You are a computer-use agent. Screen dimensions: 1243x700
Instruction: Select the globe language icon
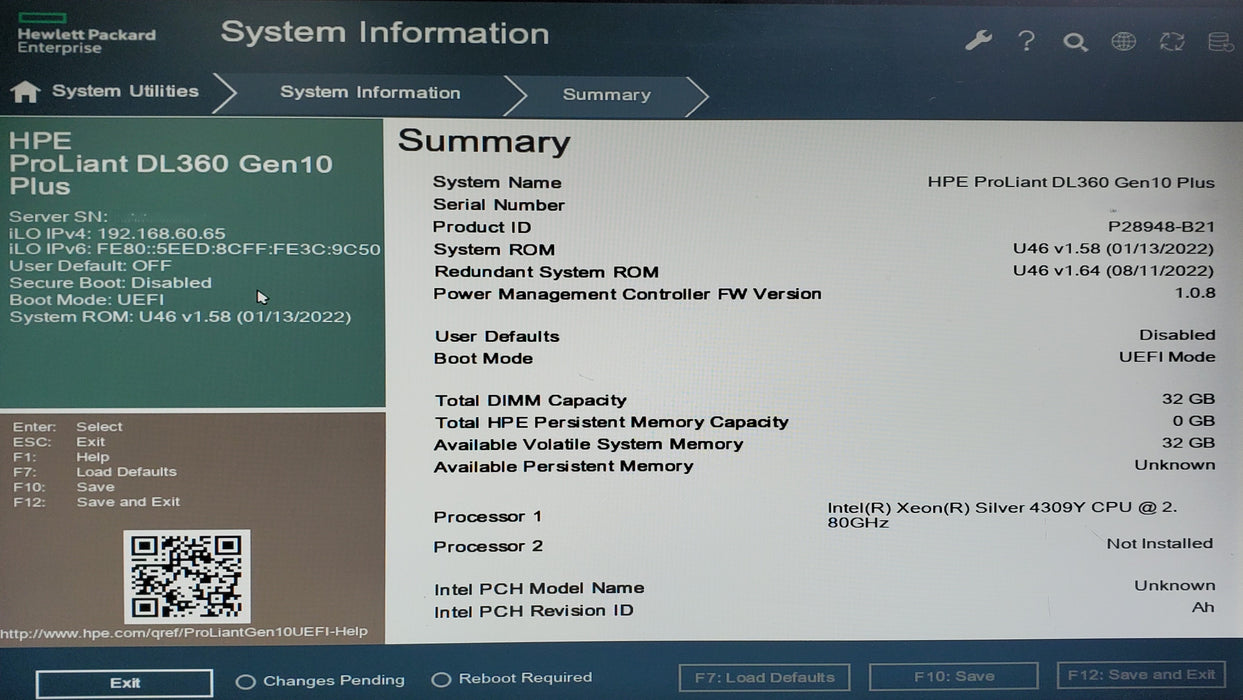click(x=1124, y=42)
